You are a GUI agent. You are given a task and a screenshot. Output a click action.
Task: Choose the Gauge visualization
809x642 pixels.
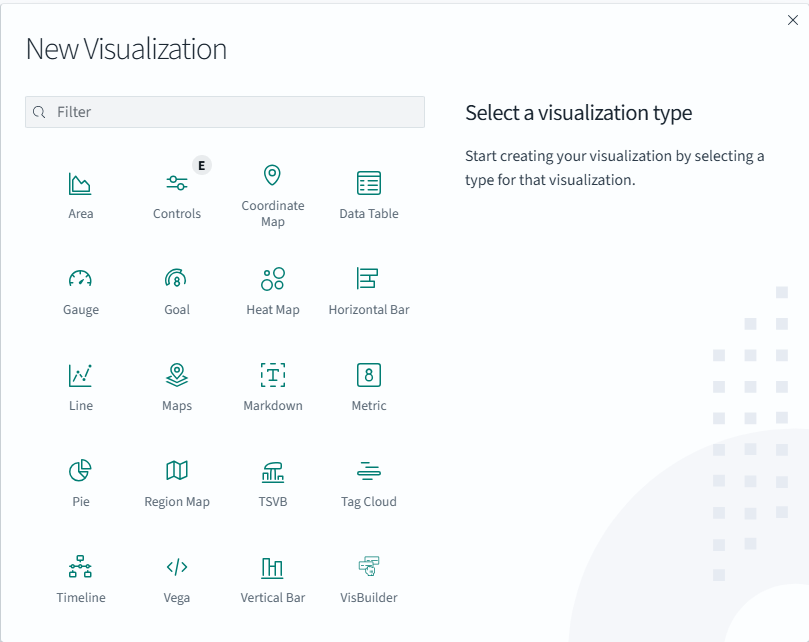click(x=80, y=291)
